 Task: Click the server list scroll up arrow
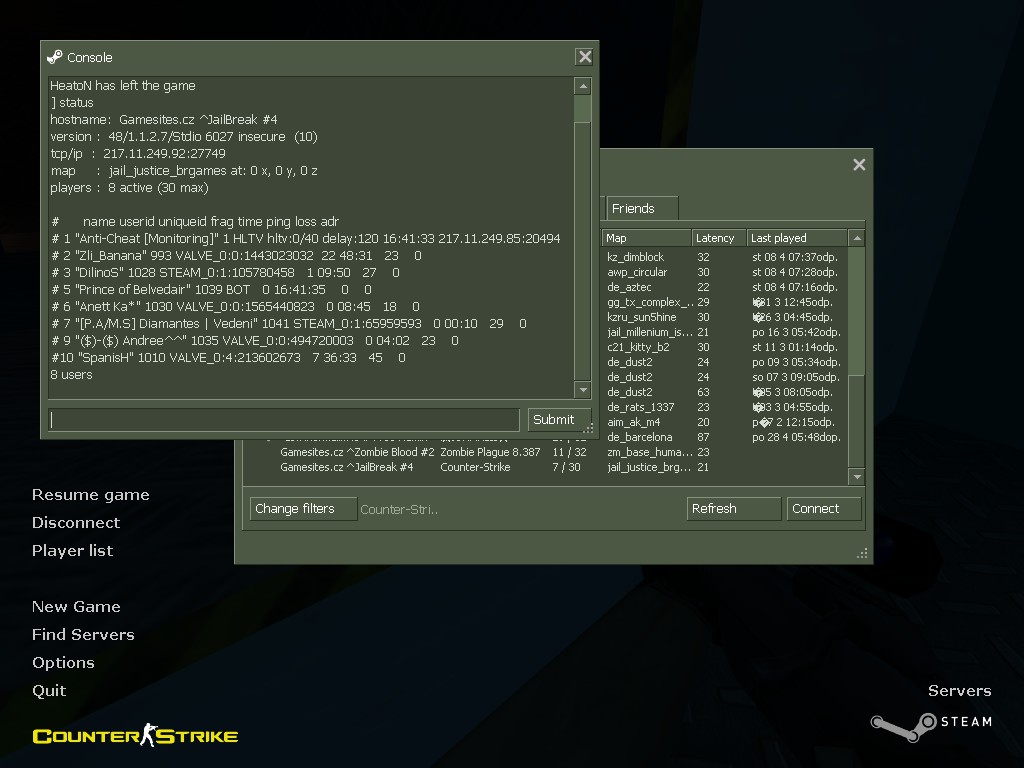coord(857,238)
